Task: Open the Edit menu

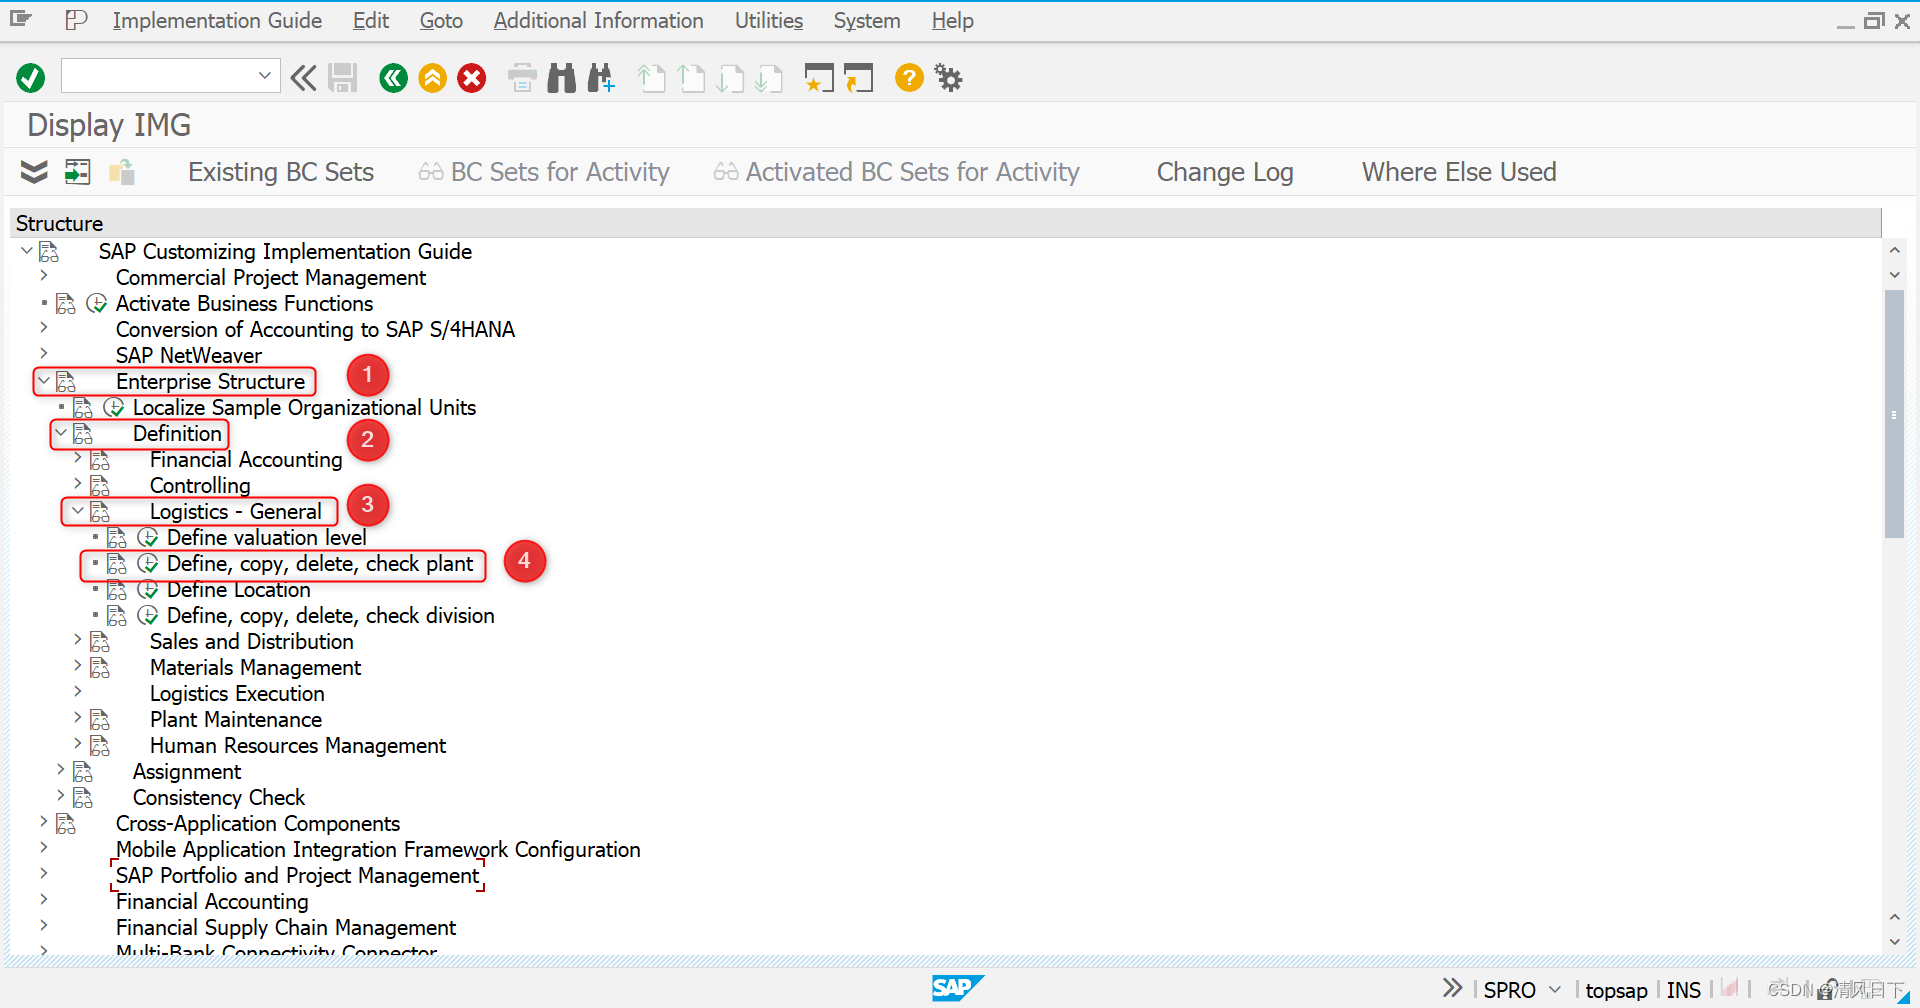Action: tap(370, 20)
